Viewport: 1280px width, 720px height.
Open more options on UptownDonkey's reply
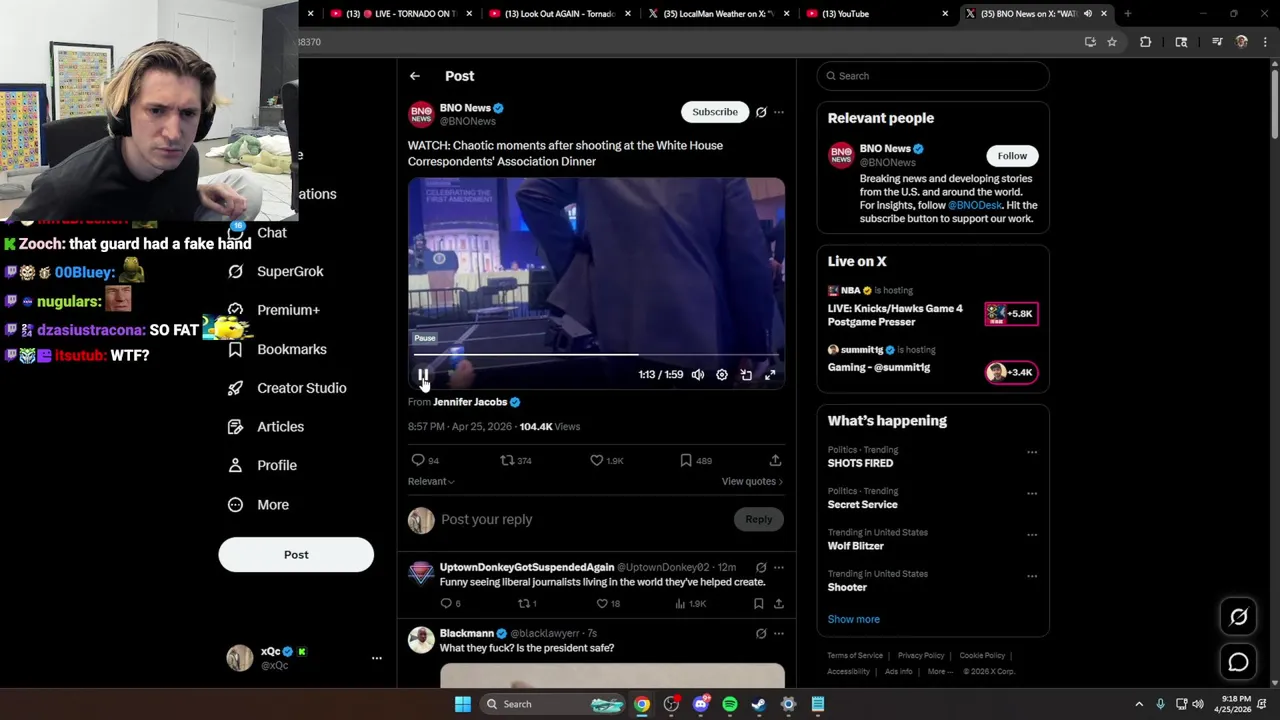pos(779,567)
